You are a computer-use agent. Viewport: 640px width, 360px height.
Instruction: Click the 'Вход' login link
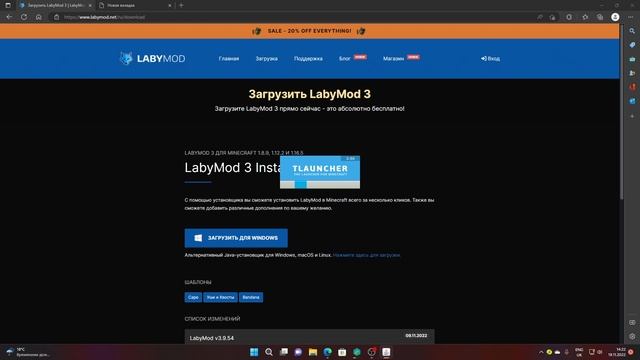(490, 59)
